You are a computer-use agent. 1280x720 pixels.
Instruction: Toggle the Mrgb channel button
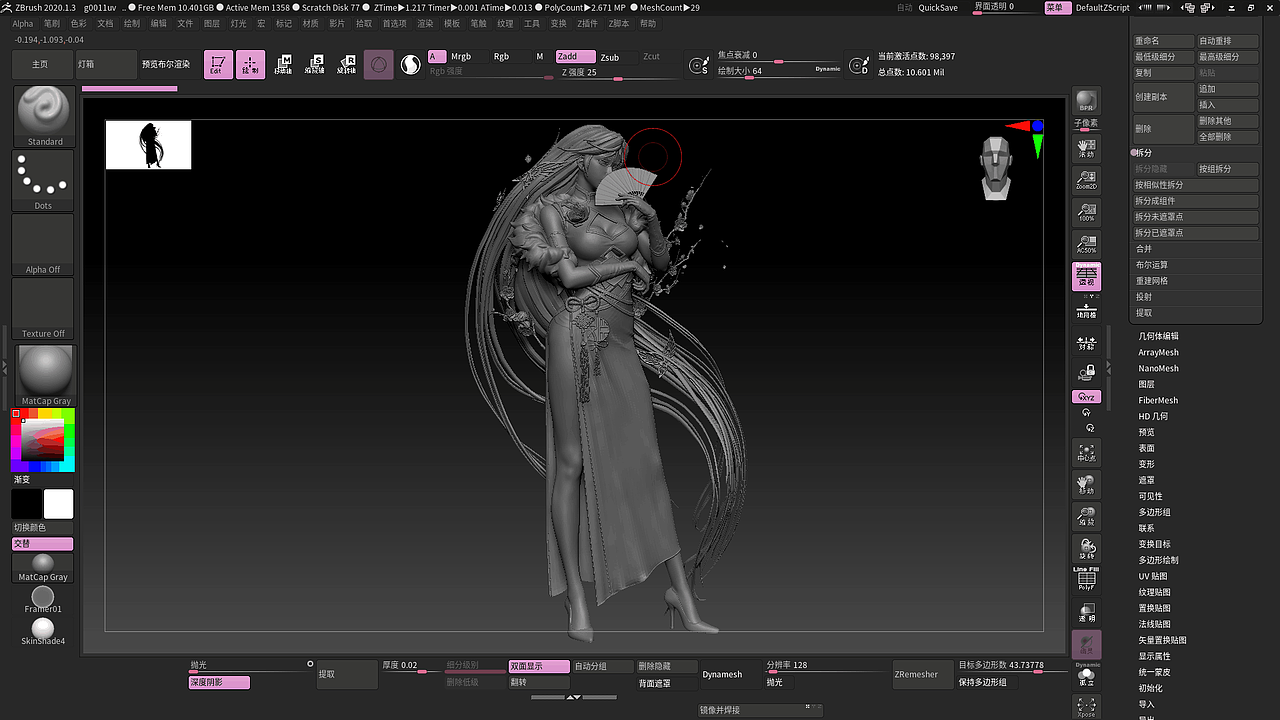tap(461, 57)
